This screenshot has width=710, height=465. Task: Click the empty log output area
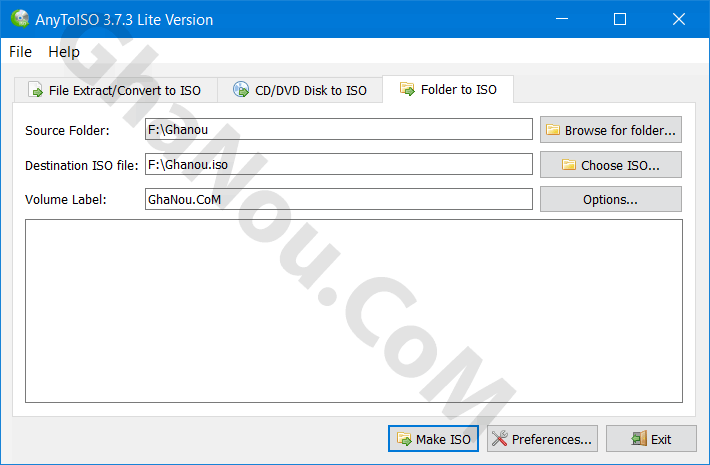pos(354,311)
